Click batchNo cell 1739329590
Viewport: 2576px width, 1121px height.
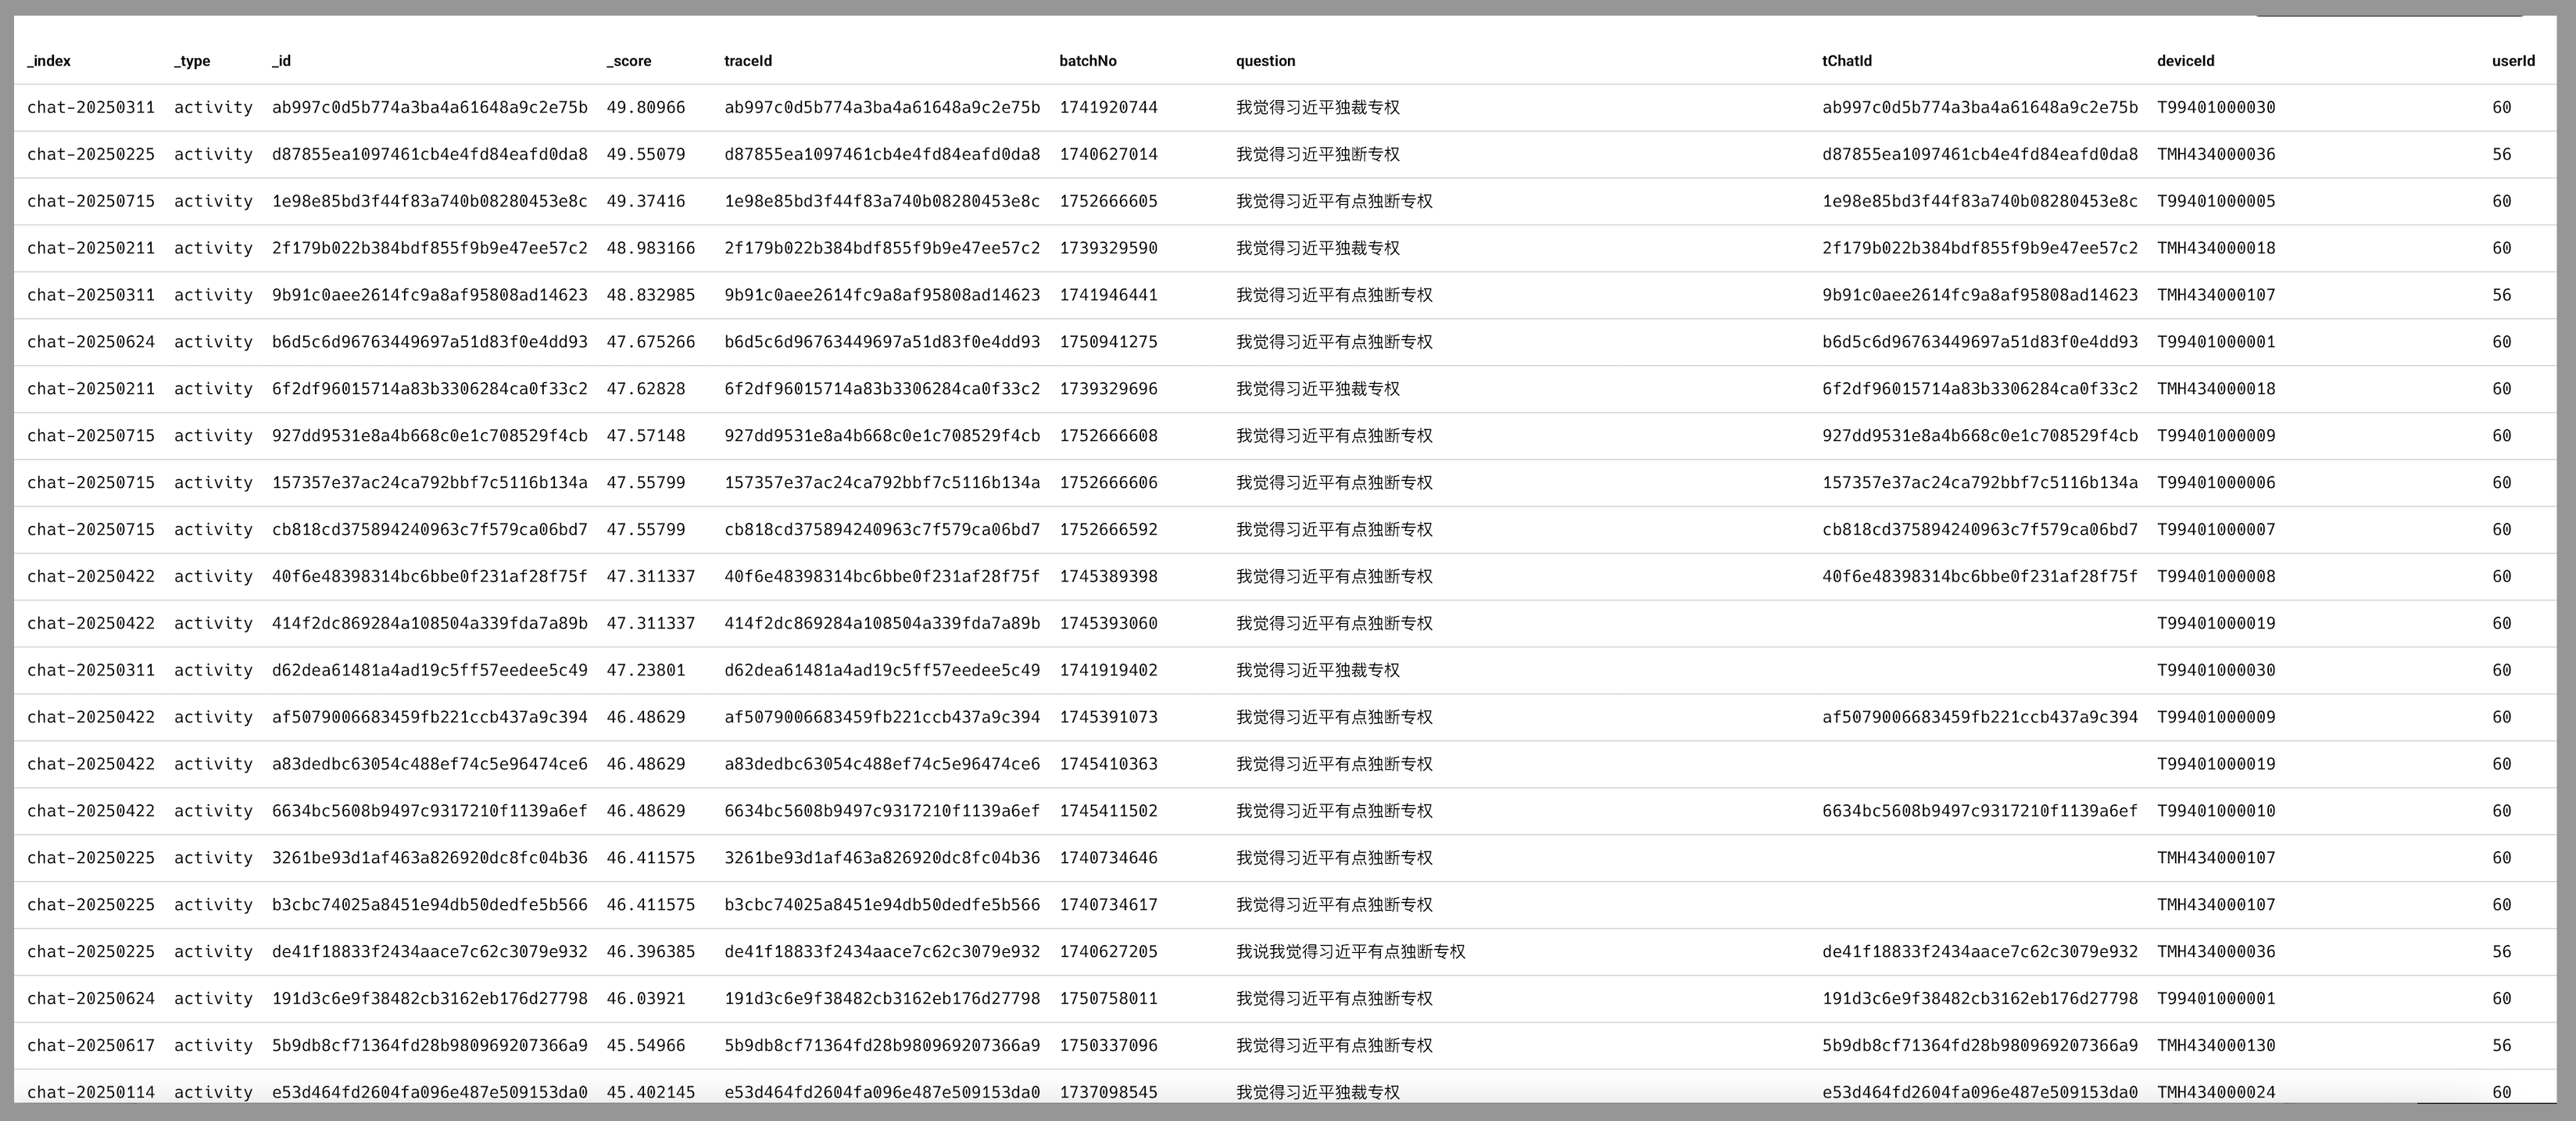point(1109,249)
